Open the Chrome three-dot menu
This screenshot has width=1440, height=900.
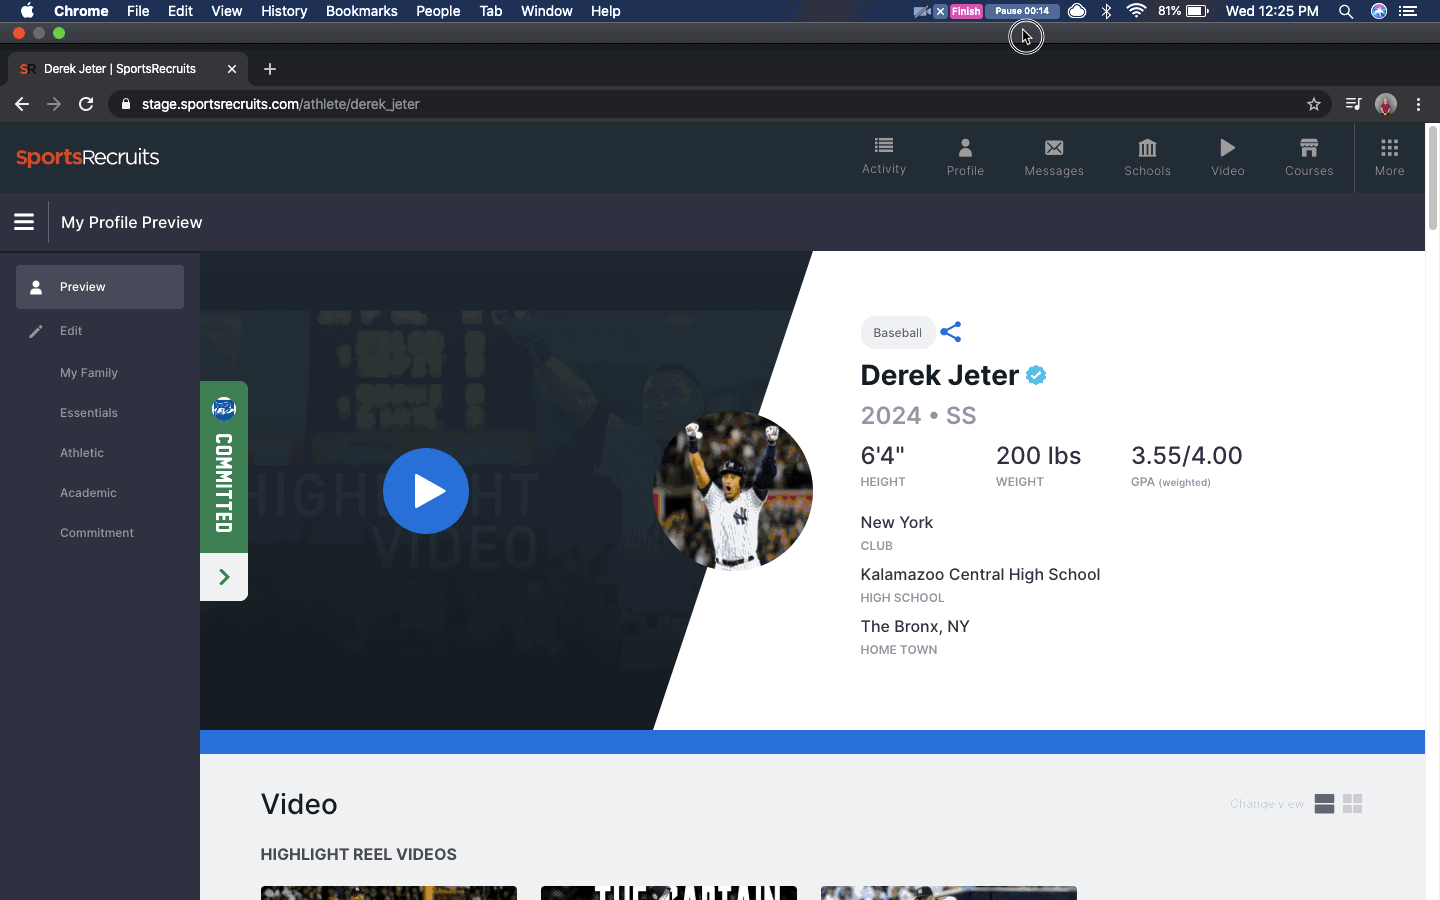tap(1418, 104)
